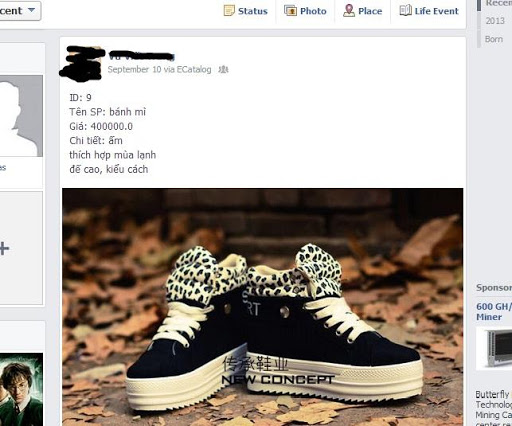Jump to 2013 in timeline navigator
The width and height of the screenshot is (512, 426).
(495, 21)
